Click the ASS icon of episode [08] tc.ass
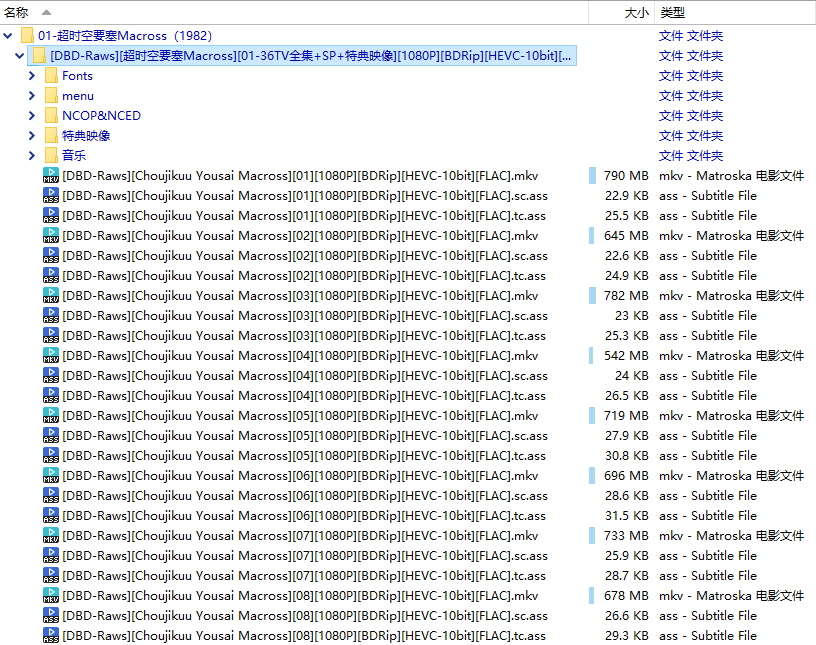Viewport: 816px width, 645px height. tap(50, 635)
